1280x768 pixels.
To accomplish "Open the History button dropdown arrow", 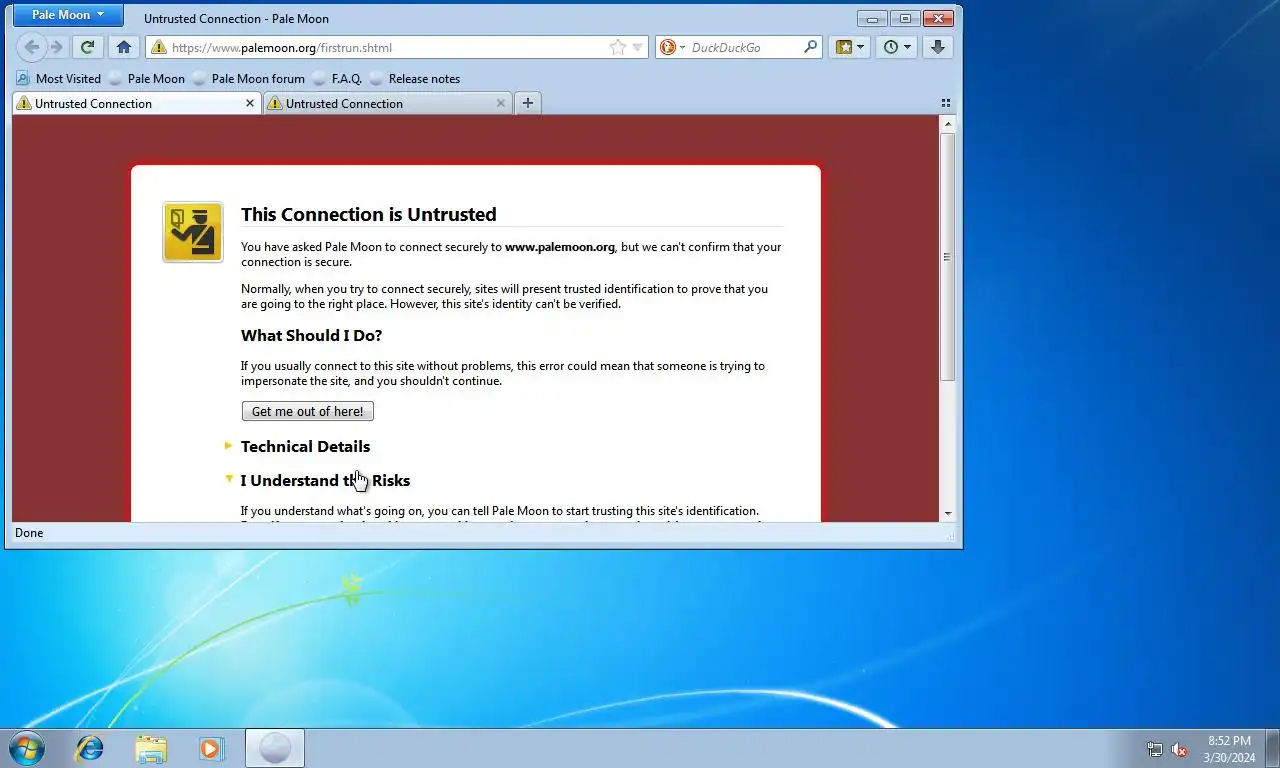I will pos(907,47).
